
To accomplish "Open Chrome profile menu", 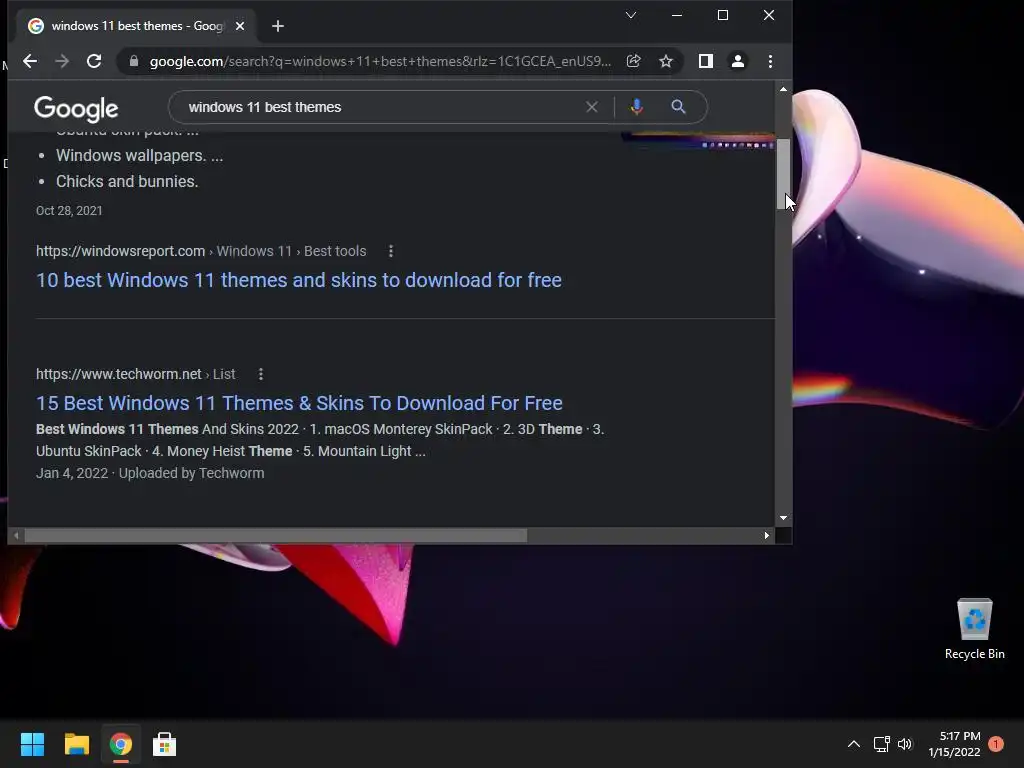I will tap(737, 61).
